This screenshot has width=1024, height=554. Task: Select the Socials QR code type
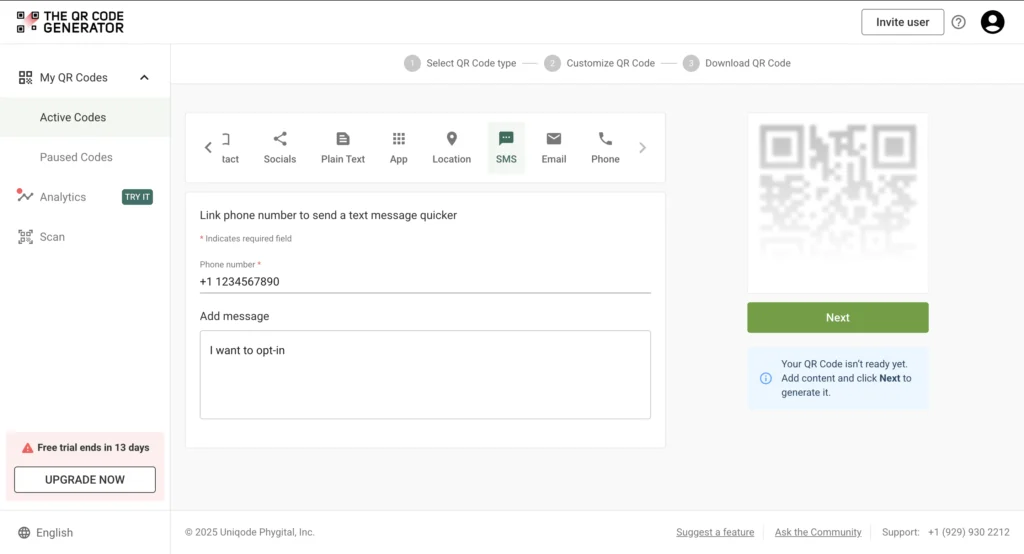[280, 147]
